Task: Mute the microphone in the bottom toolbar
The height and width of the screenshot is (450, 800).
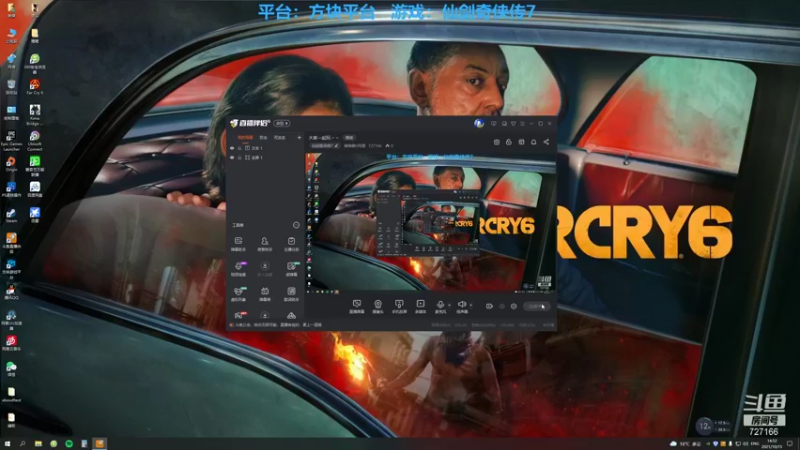Action: coord(440,306)
